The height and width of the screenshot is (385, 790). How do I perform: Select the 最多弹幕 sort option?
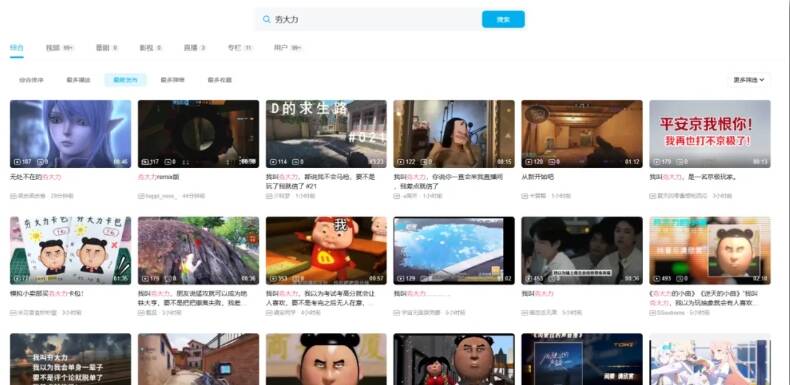pyautogui.click(x=172, y=80)
